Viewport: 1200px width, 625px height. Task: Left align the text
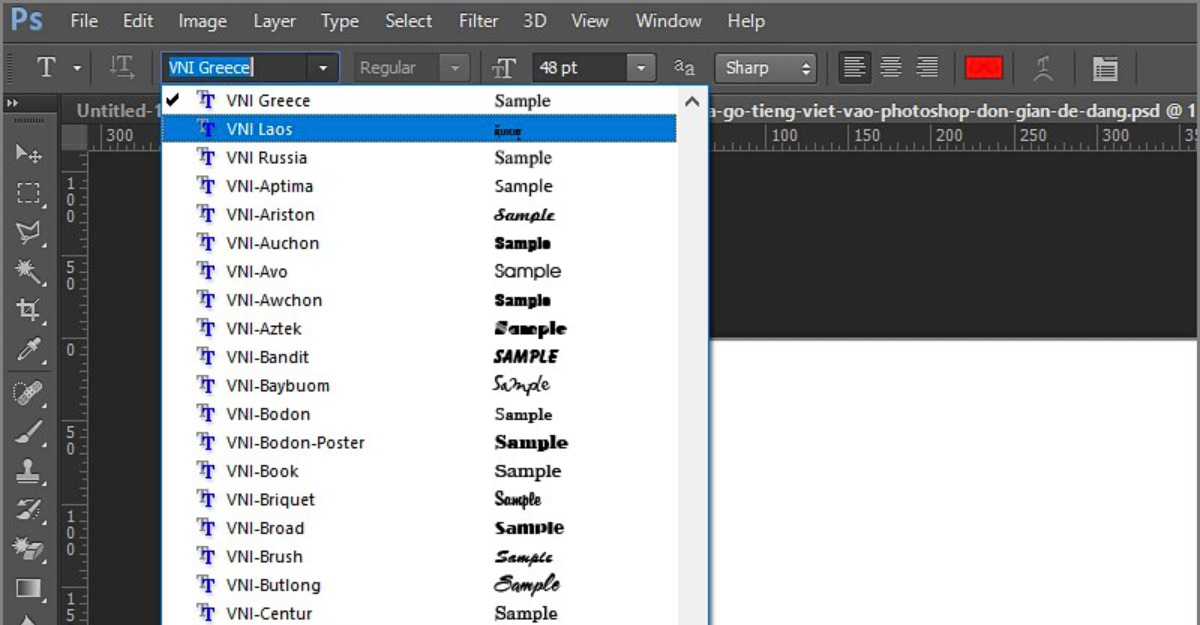point(854,68)
